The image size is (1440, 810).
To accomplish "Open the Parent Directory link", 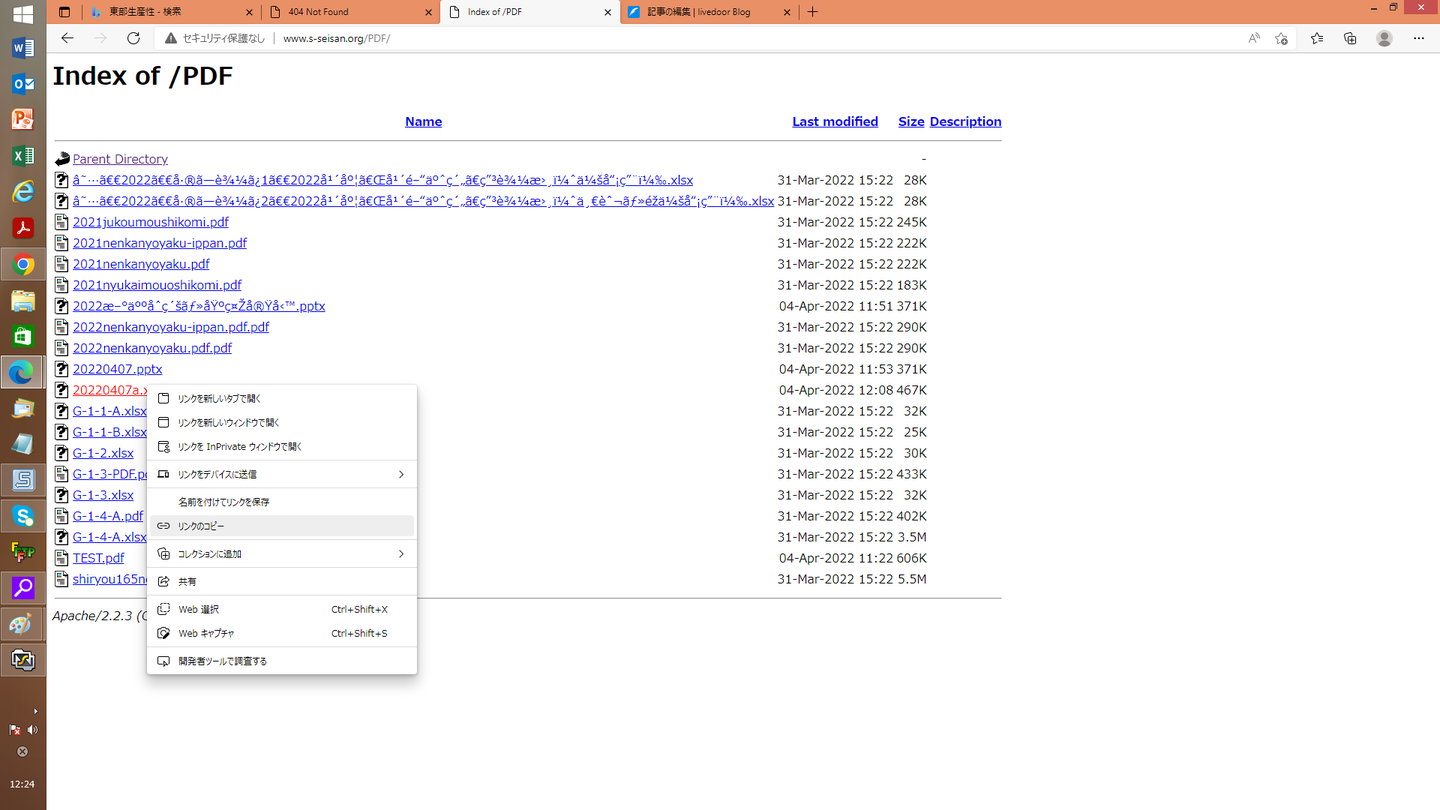I will pyautogui.click(x=120, y=159).
